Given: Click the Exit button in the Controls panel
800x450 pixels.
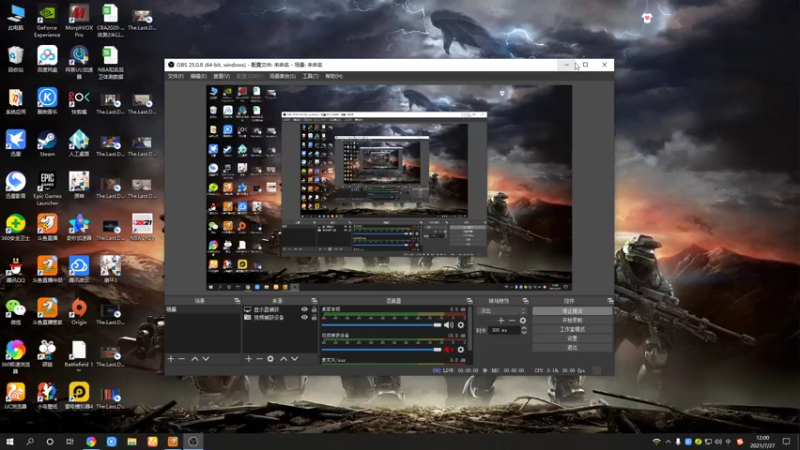Looking at the screenshot, I should (x=572, y=347).
